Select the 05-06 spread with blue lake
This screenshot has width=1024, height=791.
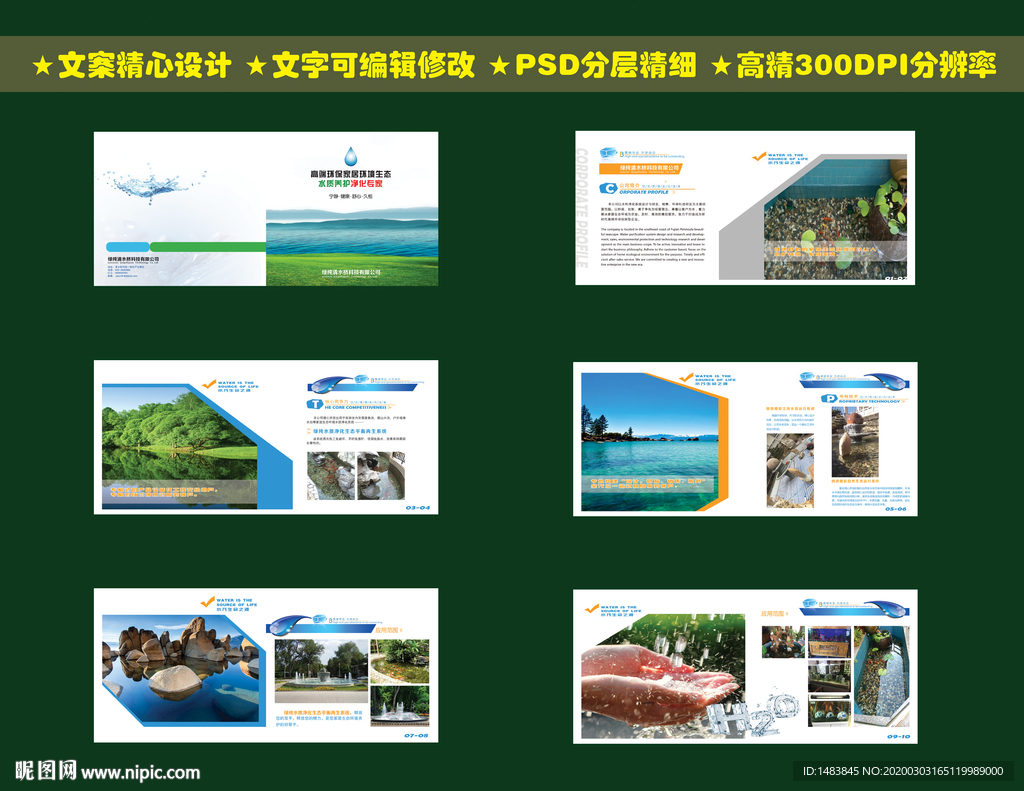point(745,439)
